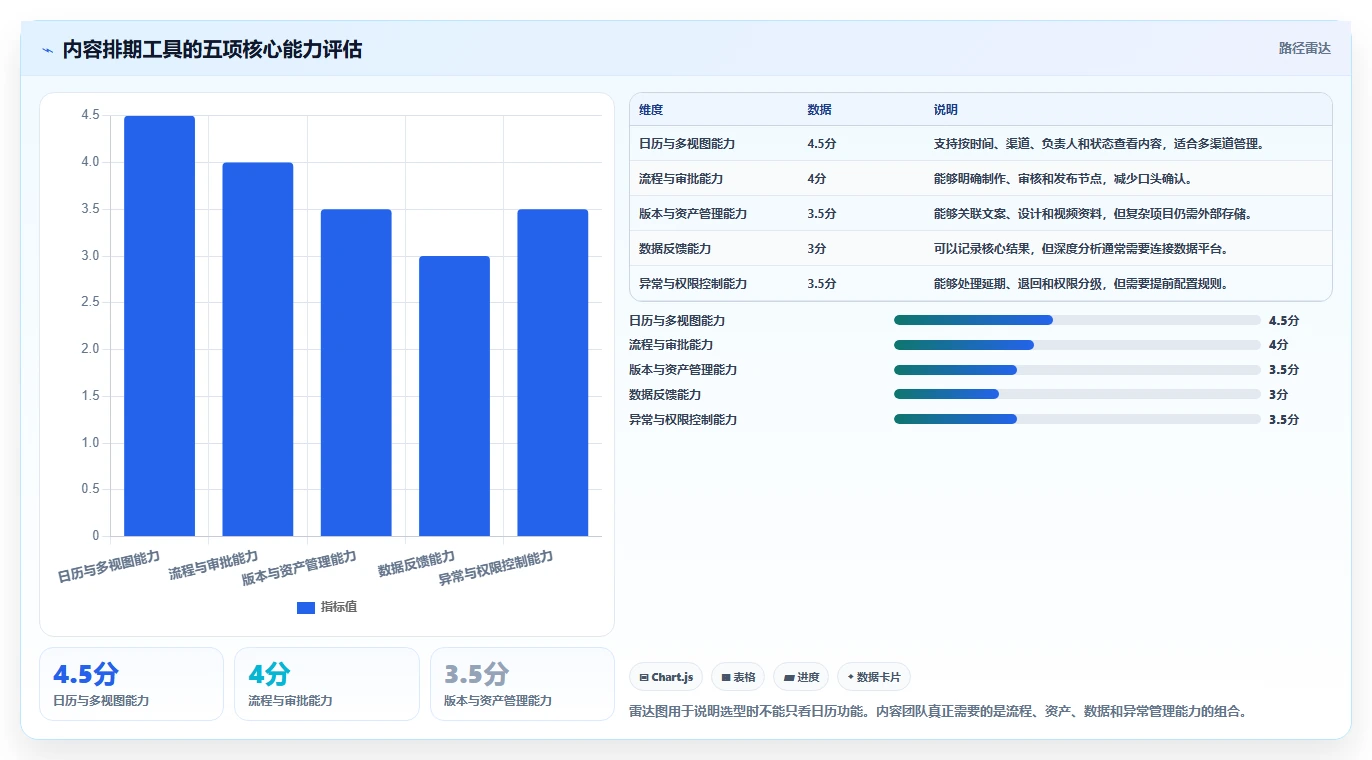Click the 4.5 y-axis tick label
The height and width of the screenshot is (760, 1372).
click(x=90, y=116)
